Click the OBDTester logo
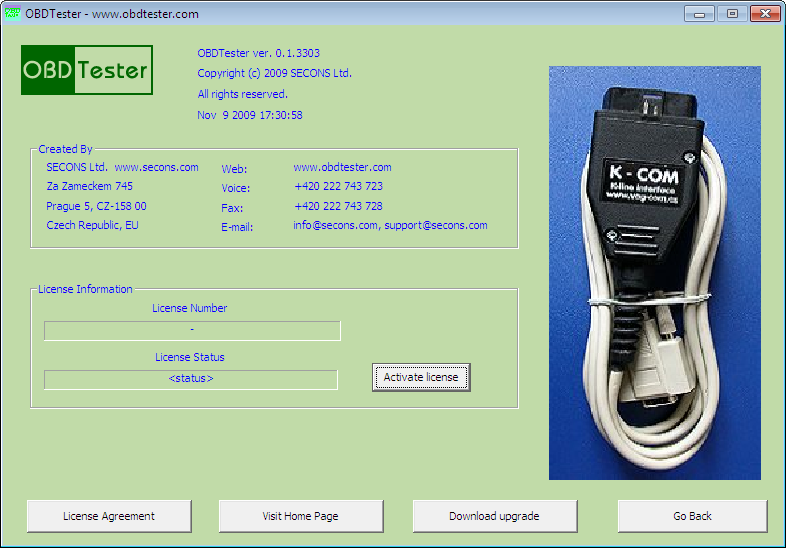Image resolution: width=786 pixels, height=548 pixels. pos(87,70)
